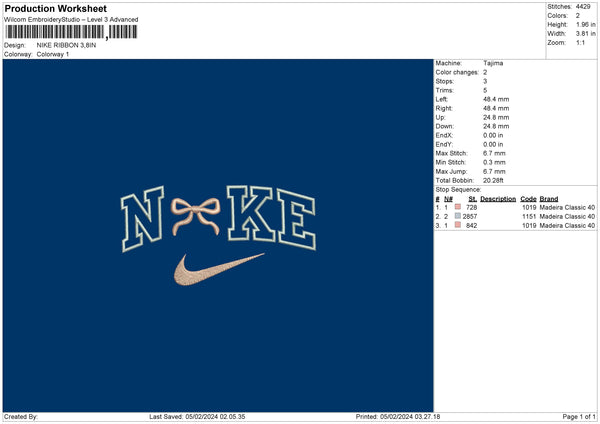Click the Up value '24.8 mm'
The height and width of the screenshot is (424, 600).
[496, 117]
